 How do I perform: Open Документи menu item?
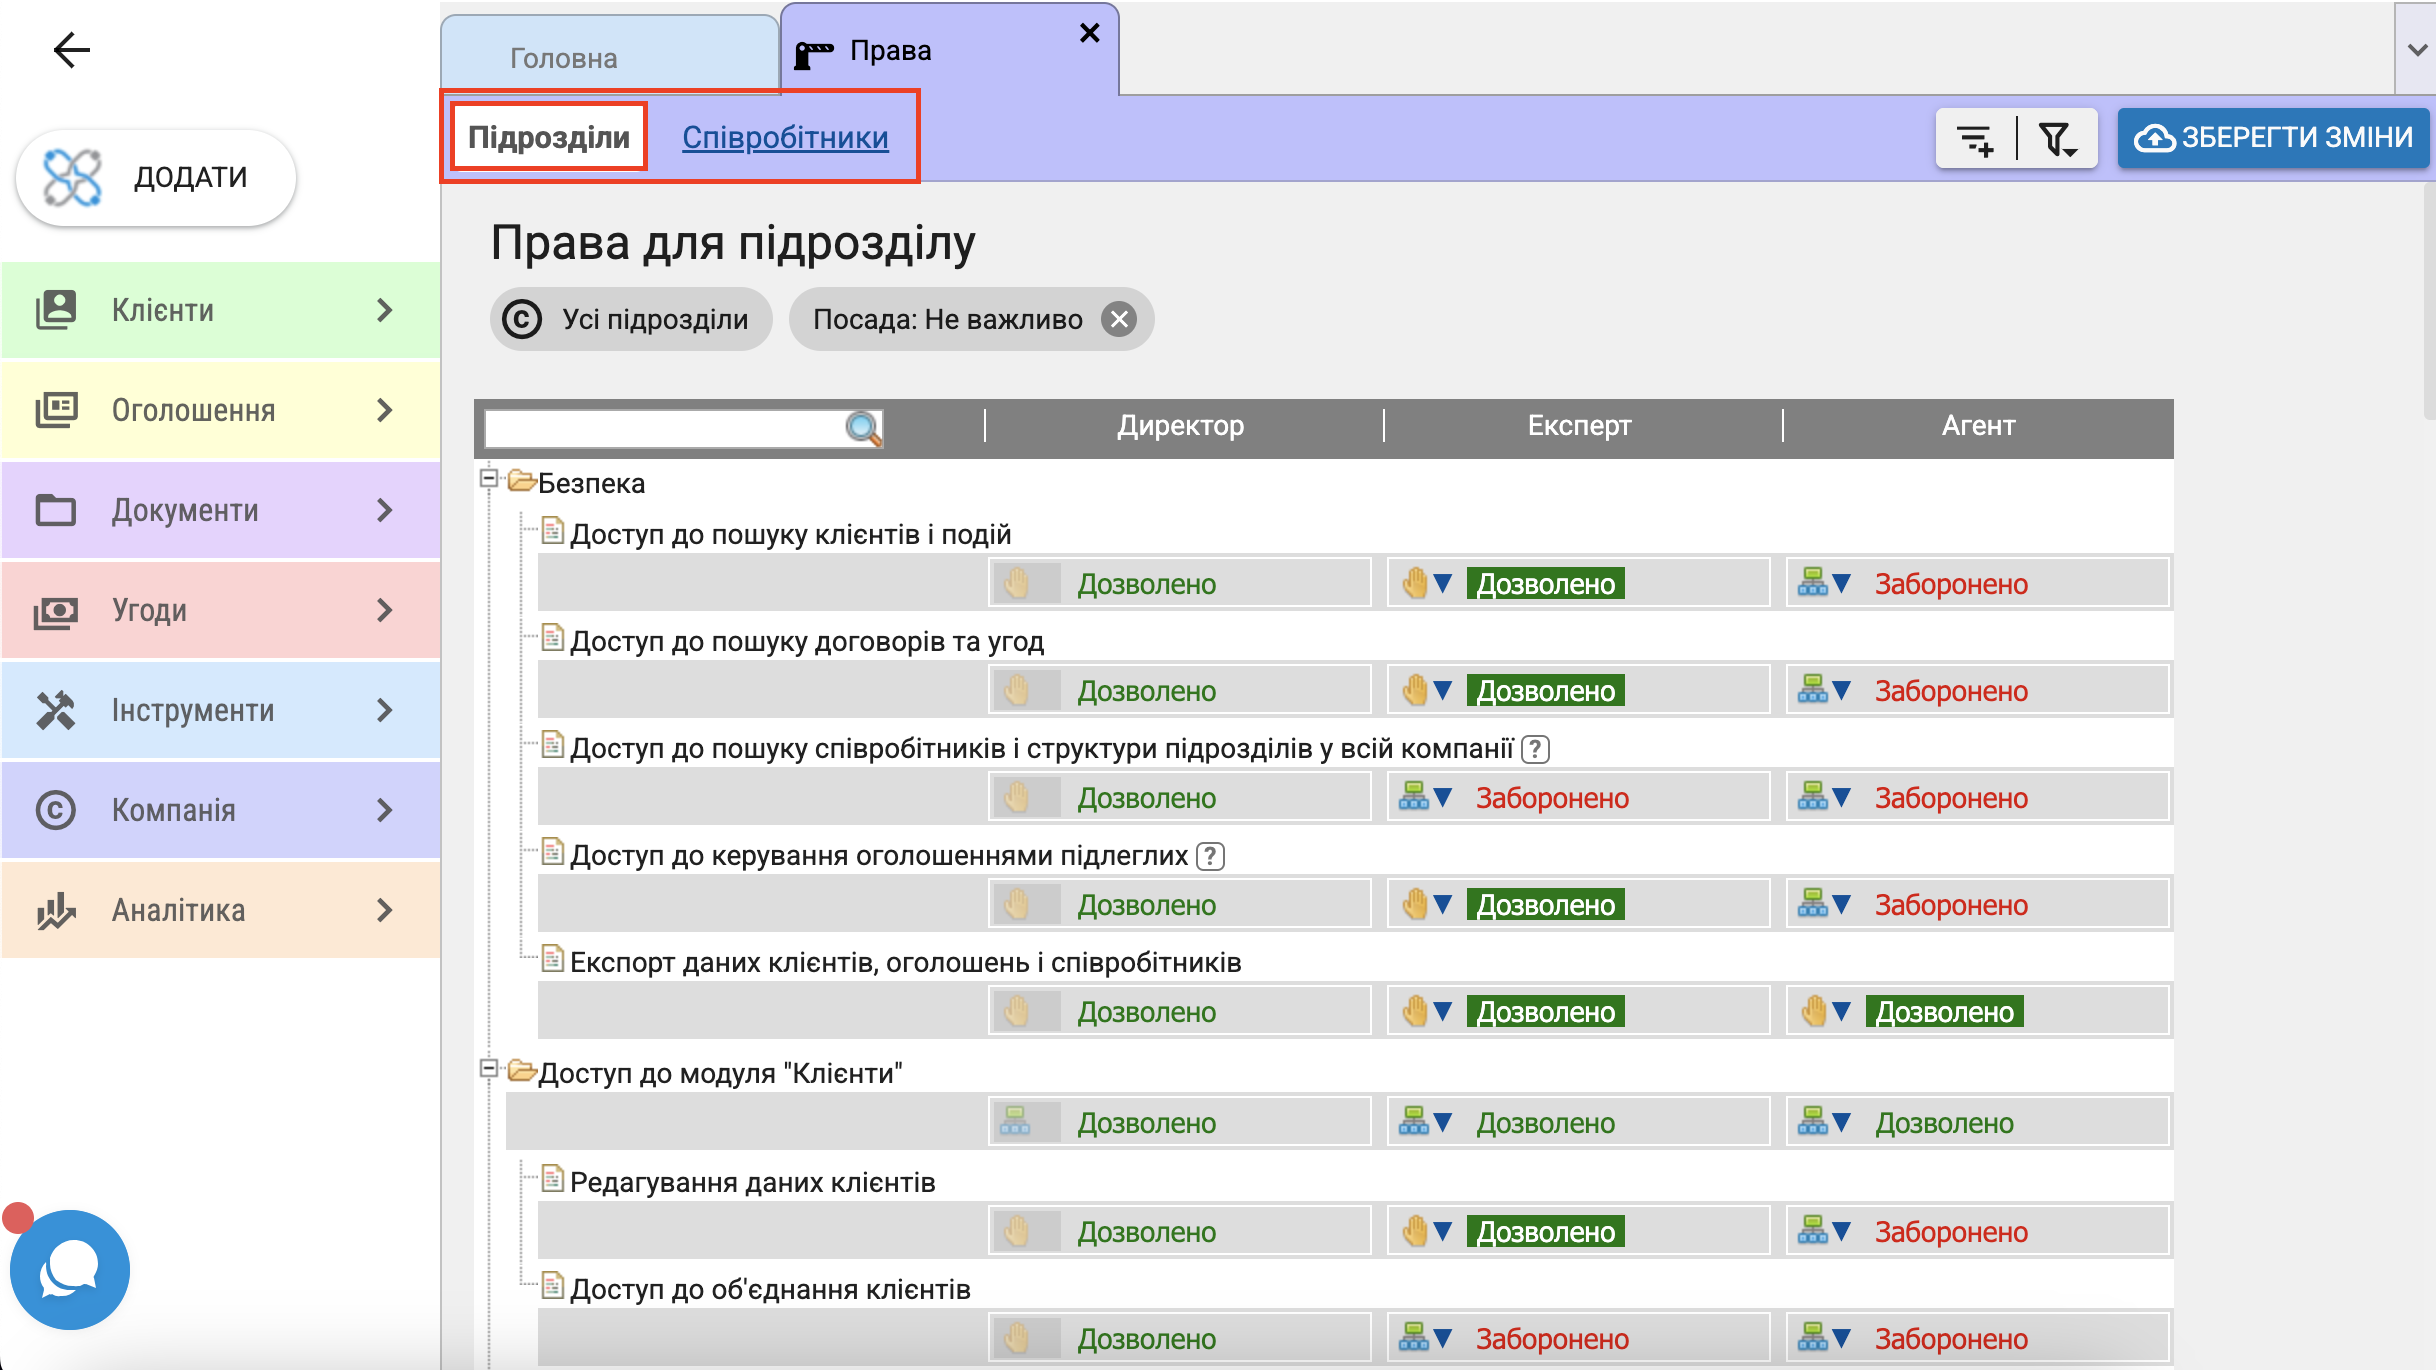pyautogui.click(x=221, y=510)
